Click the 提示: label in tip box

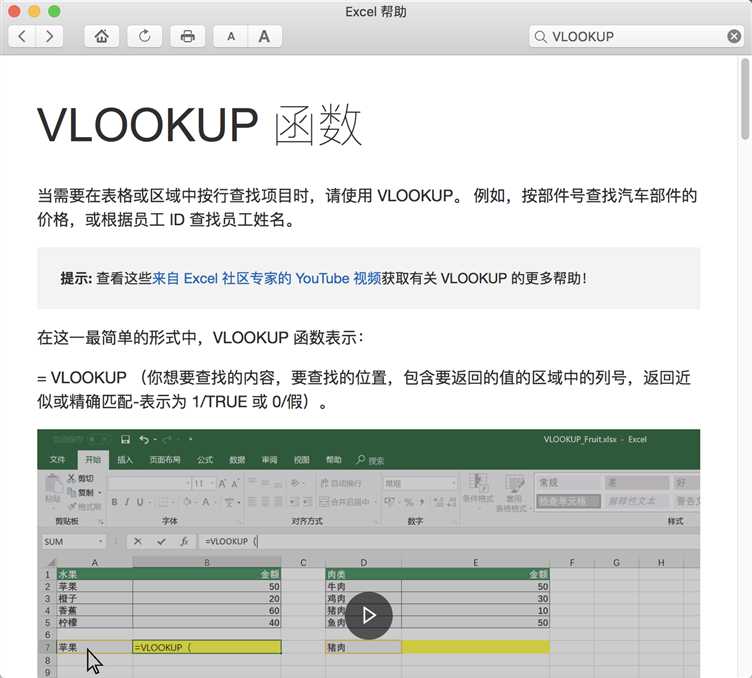[x=76, y=279]
